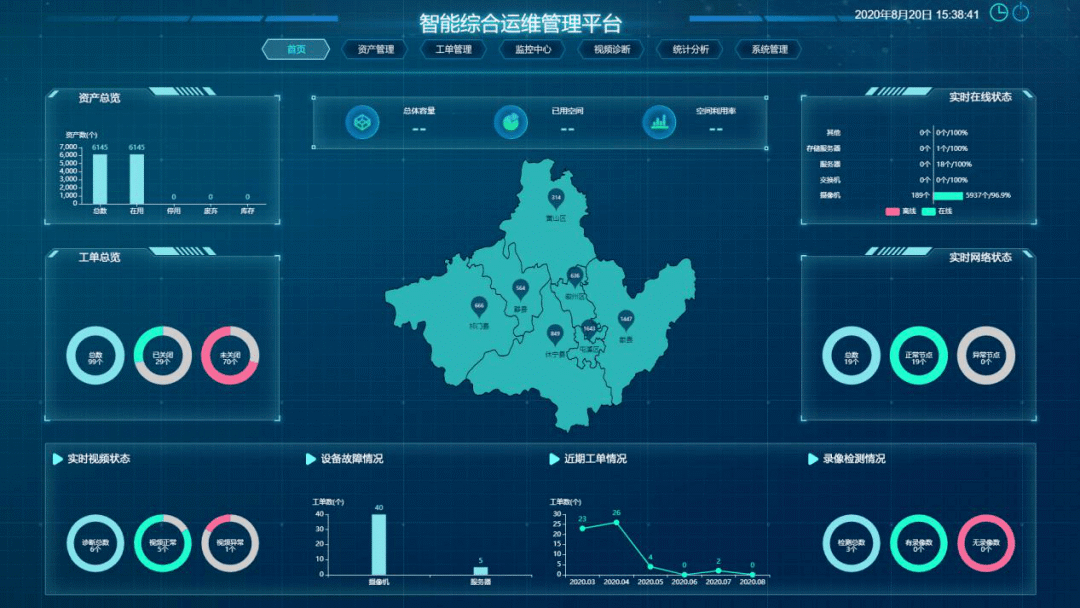Click the 库存 axis label in 资产总览
The image size is (1080, 608).
point(247,211)
